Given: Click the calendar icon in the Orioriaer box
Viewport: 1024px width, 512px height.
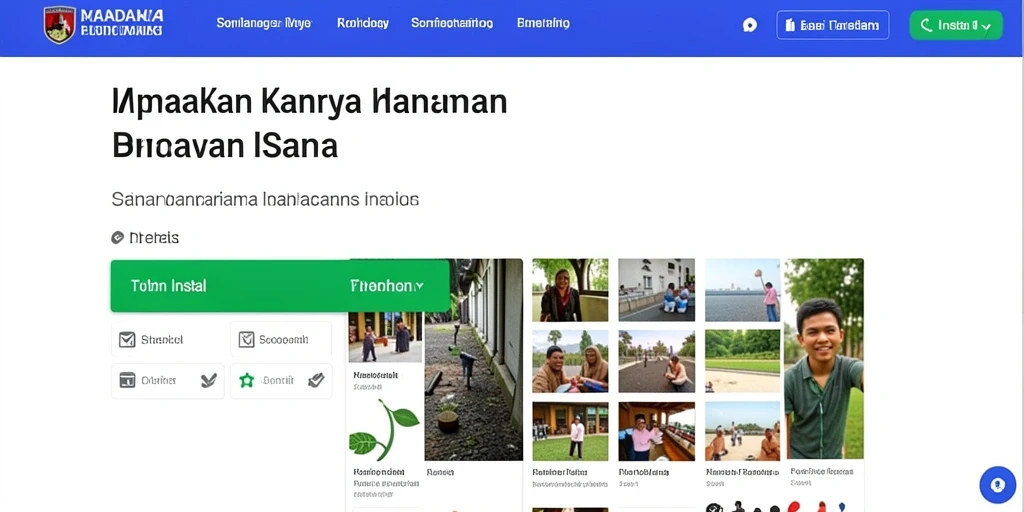Looking at the screenshot, I should pos(127,380).
